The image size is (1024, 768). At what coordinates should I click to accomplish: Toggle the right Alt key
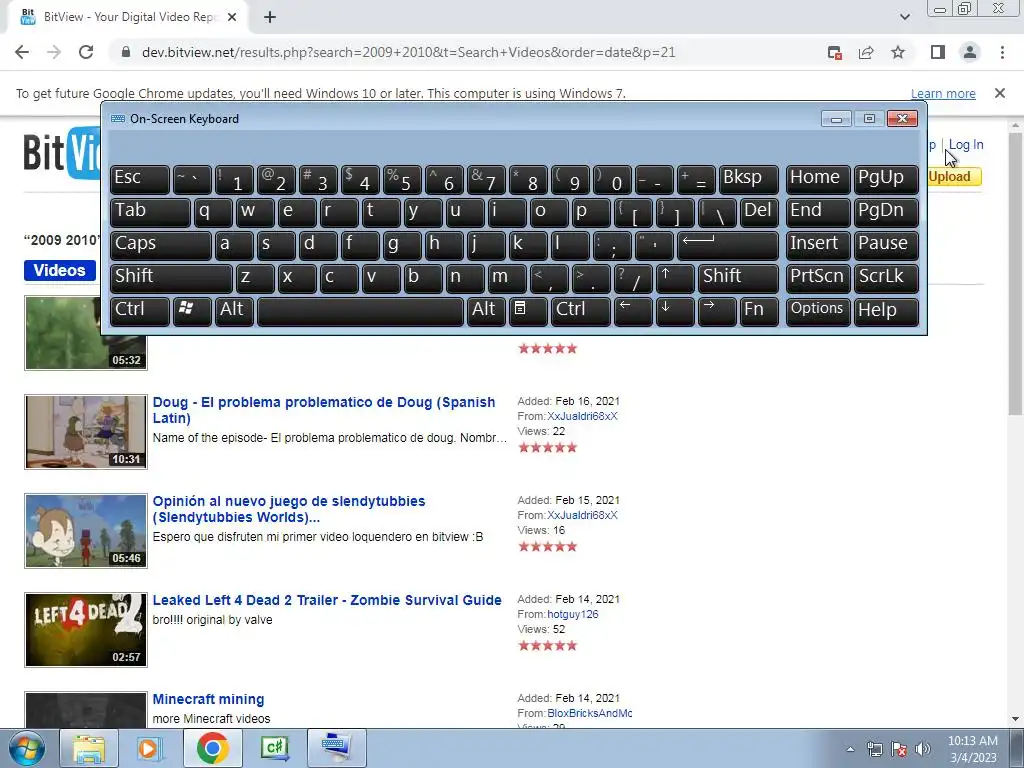click(x=486, y=311)
